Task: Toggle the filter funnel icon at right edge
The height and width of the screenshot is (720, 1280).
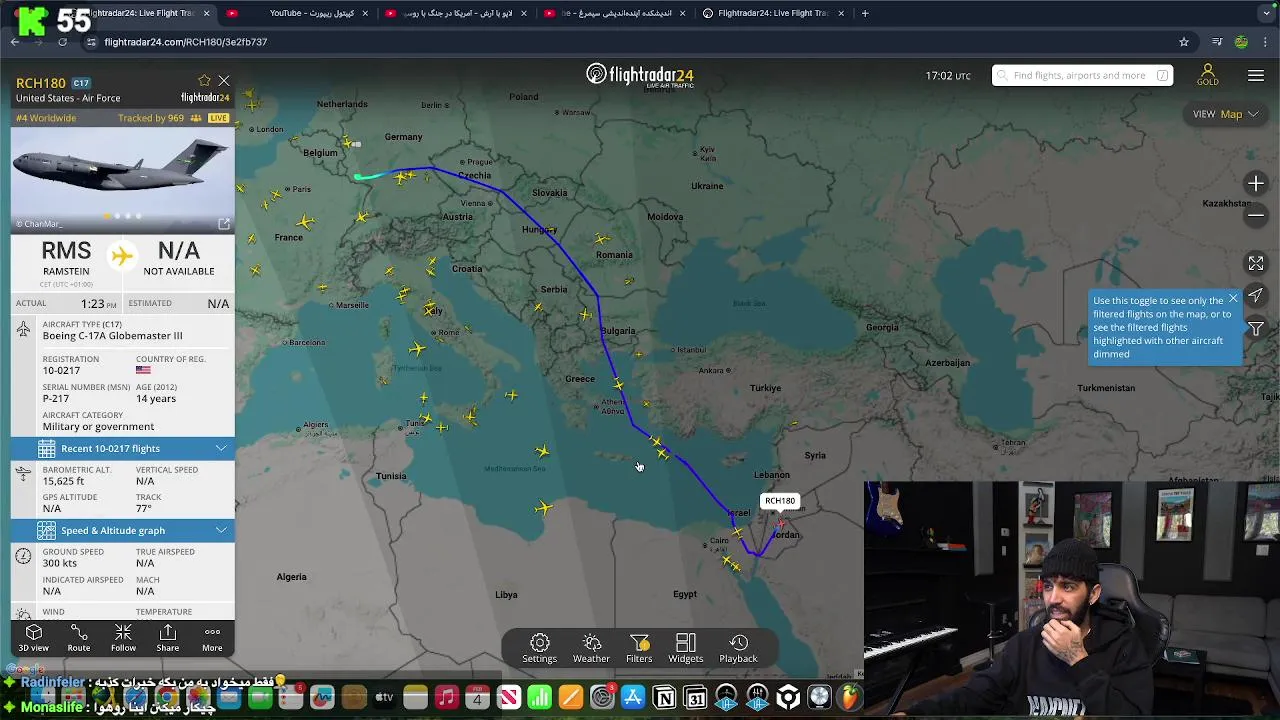Action: 1256,329
